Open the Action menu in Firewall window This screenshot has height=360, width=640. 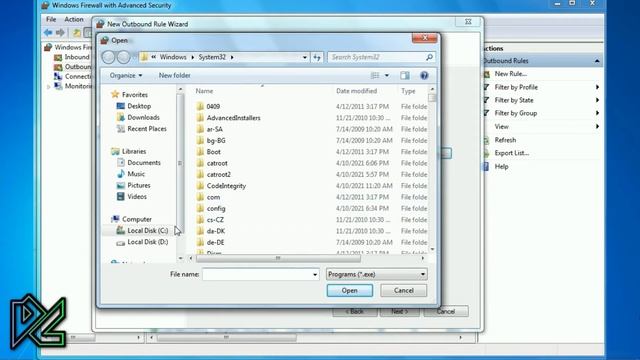74,20
